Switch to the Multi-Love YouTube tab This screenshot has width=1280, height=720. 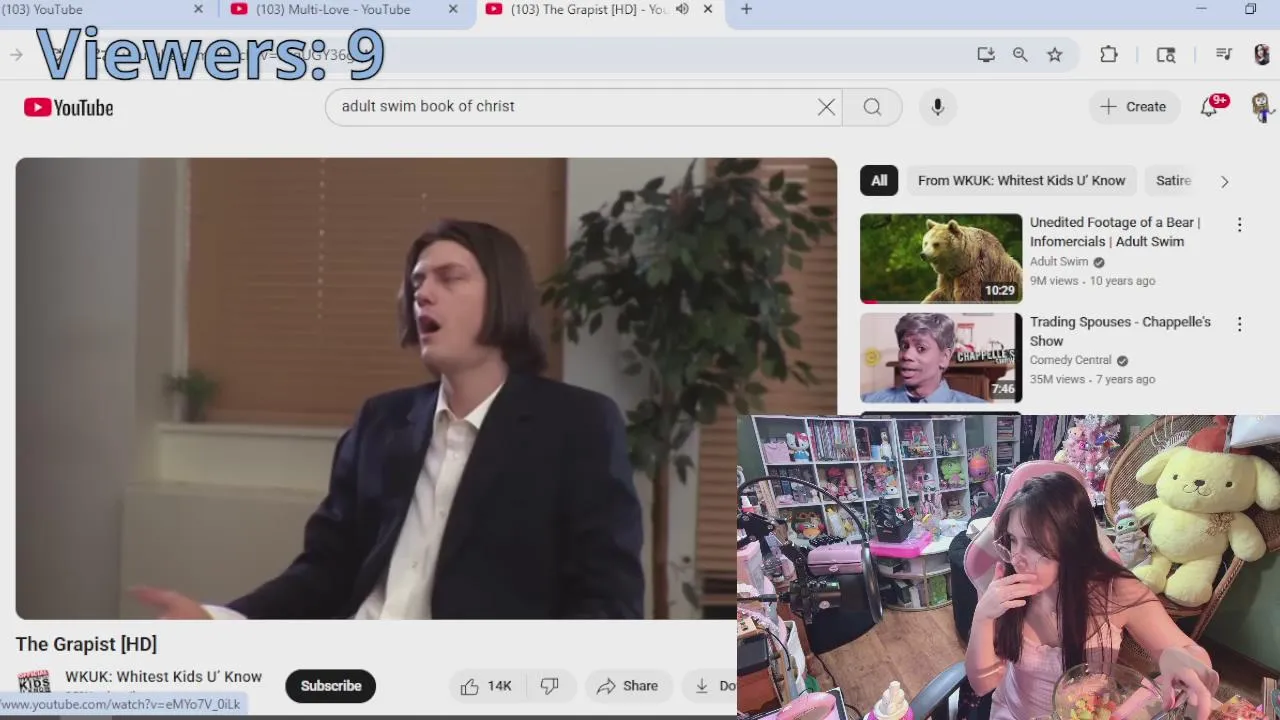click(x=333, y=10)
